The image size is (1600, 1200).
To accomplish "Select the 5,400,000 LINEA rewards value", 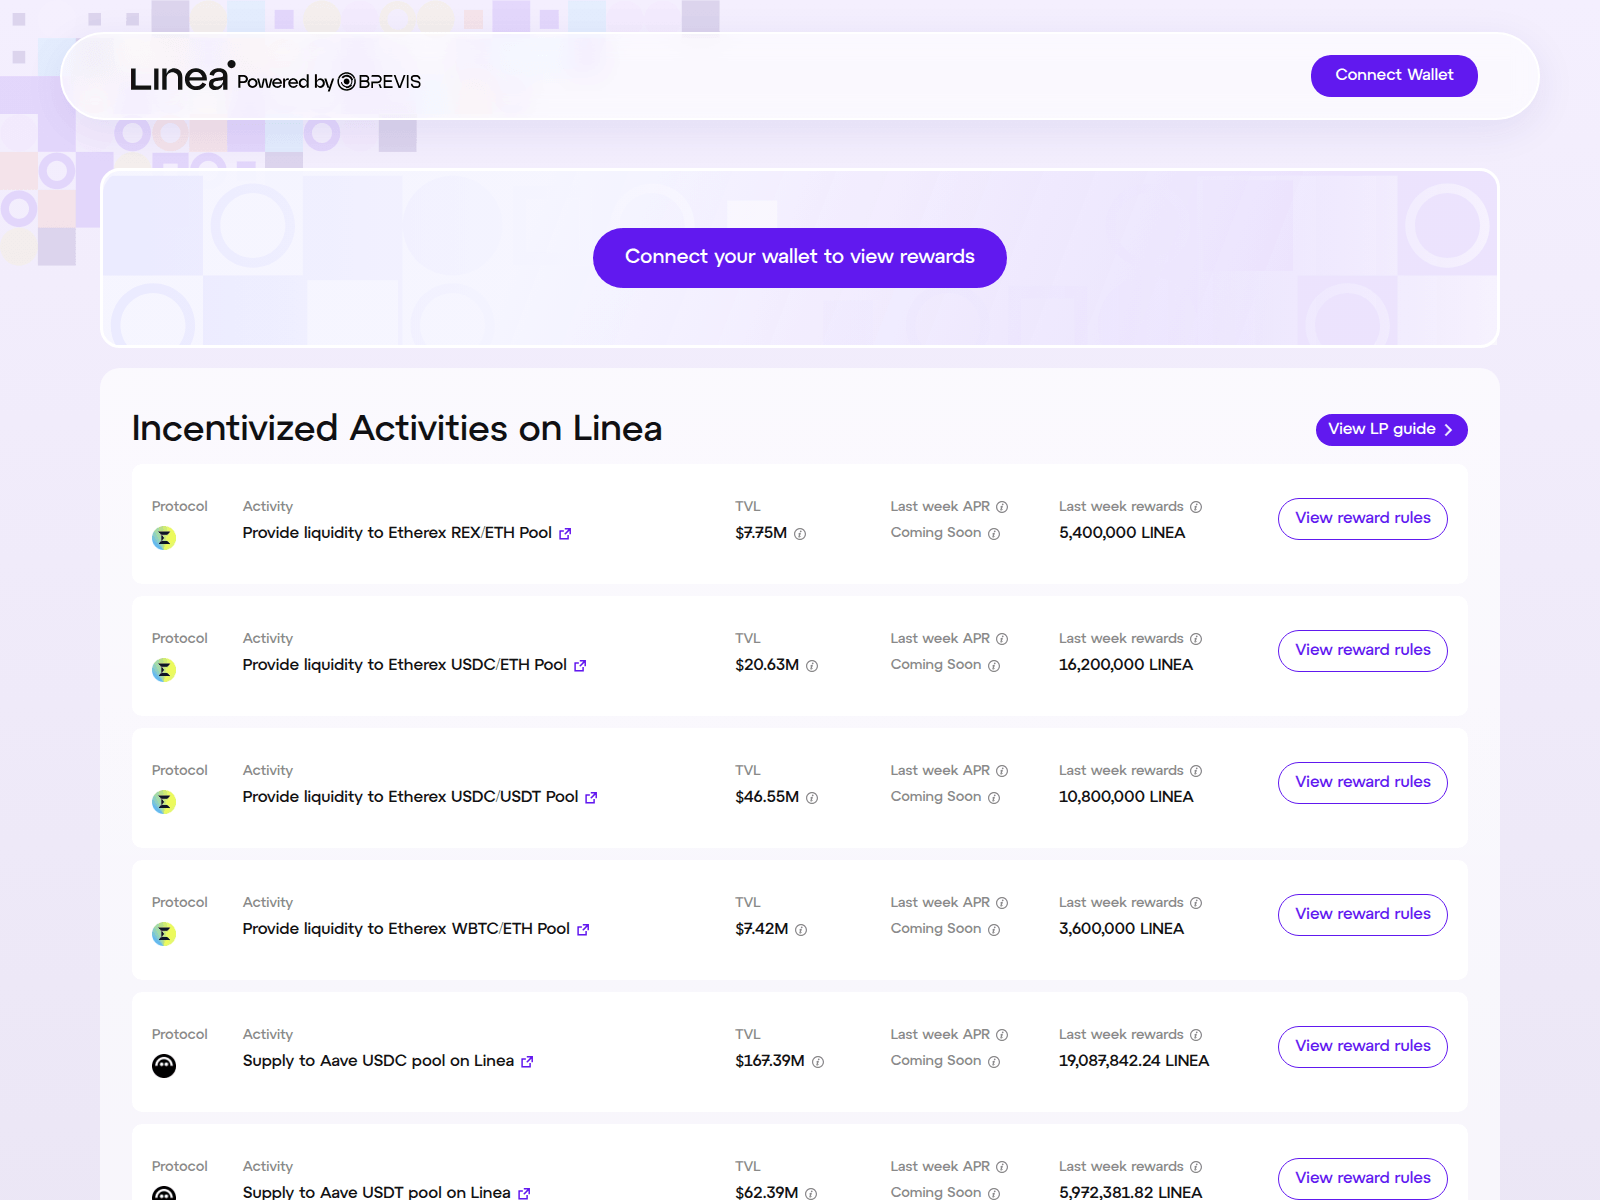I will tap(1122, 533).
